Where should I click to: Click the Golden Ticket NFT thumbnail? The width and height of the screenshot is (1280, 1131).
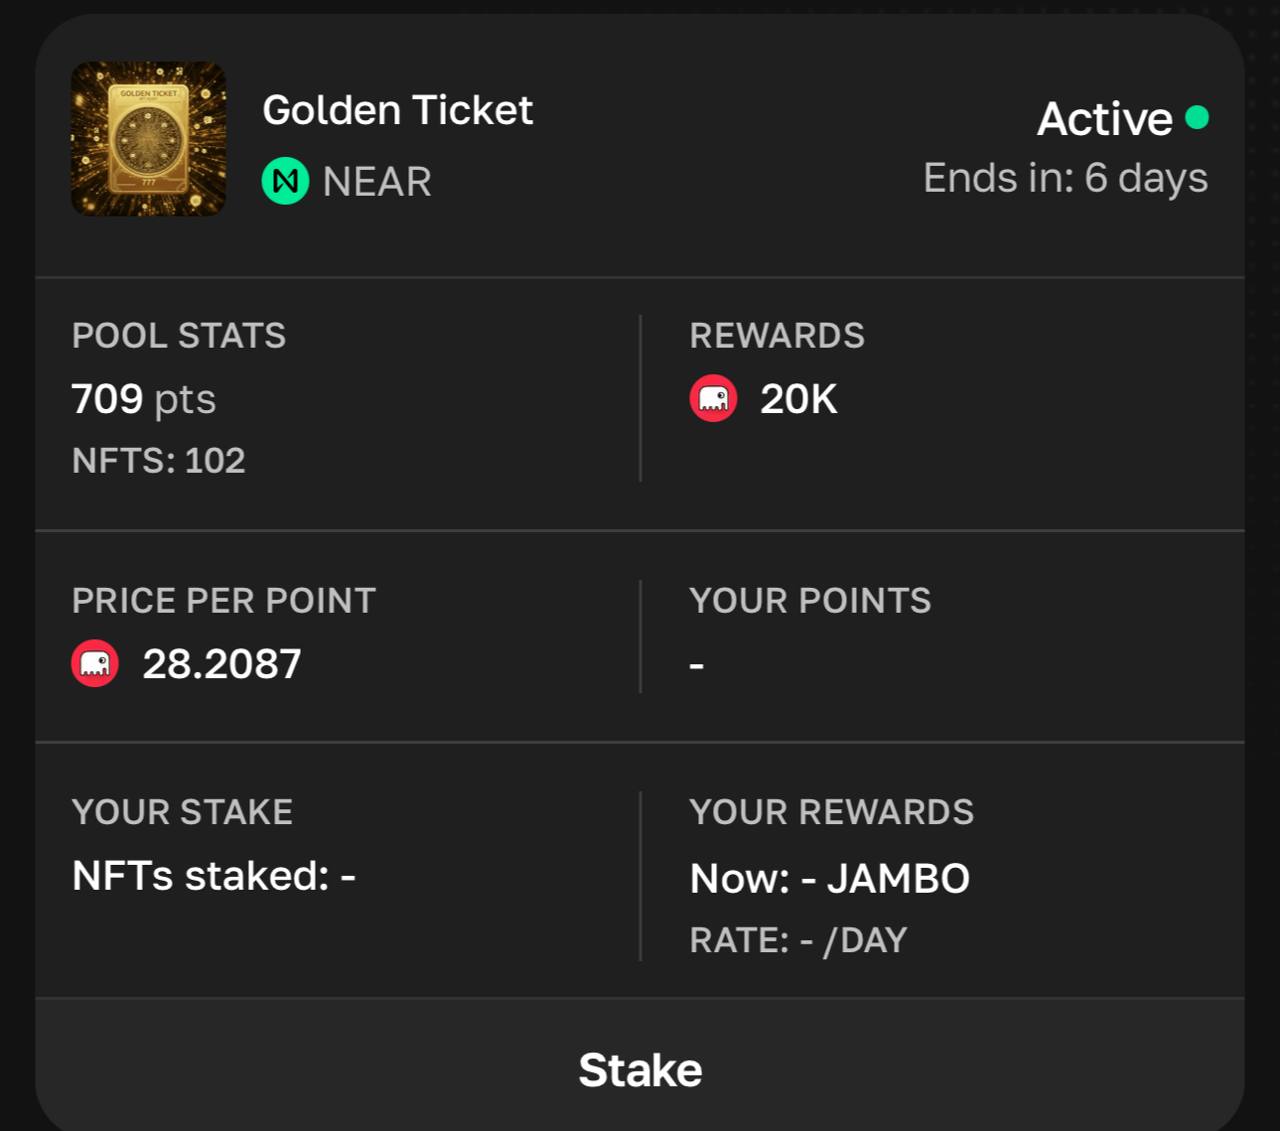148,139
